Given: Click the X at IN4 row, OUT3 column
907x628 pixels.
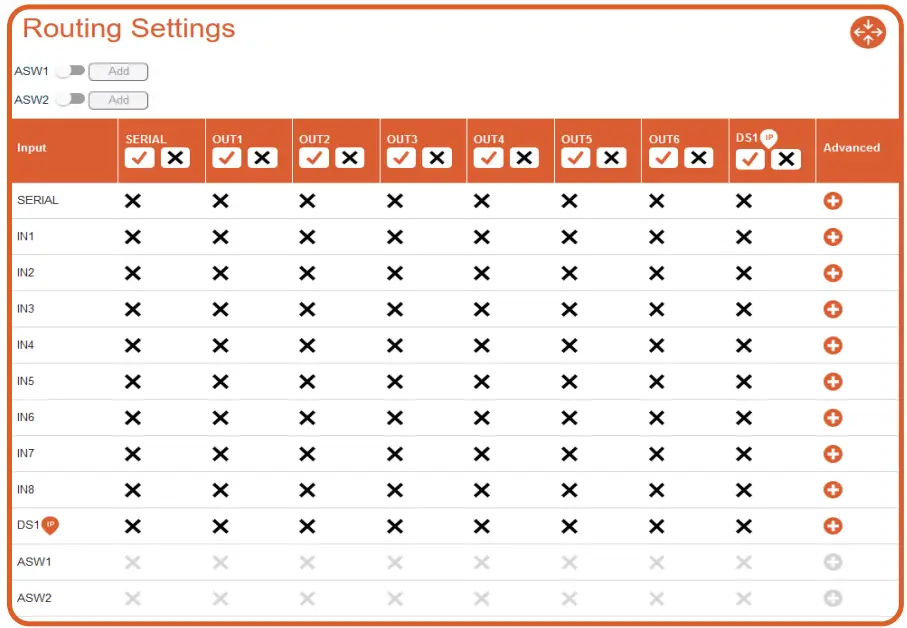Looking at the screenshot, I should click(395, 345).
